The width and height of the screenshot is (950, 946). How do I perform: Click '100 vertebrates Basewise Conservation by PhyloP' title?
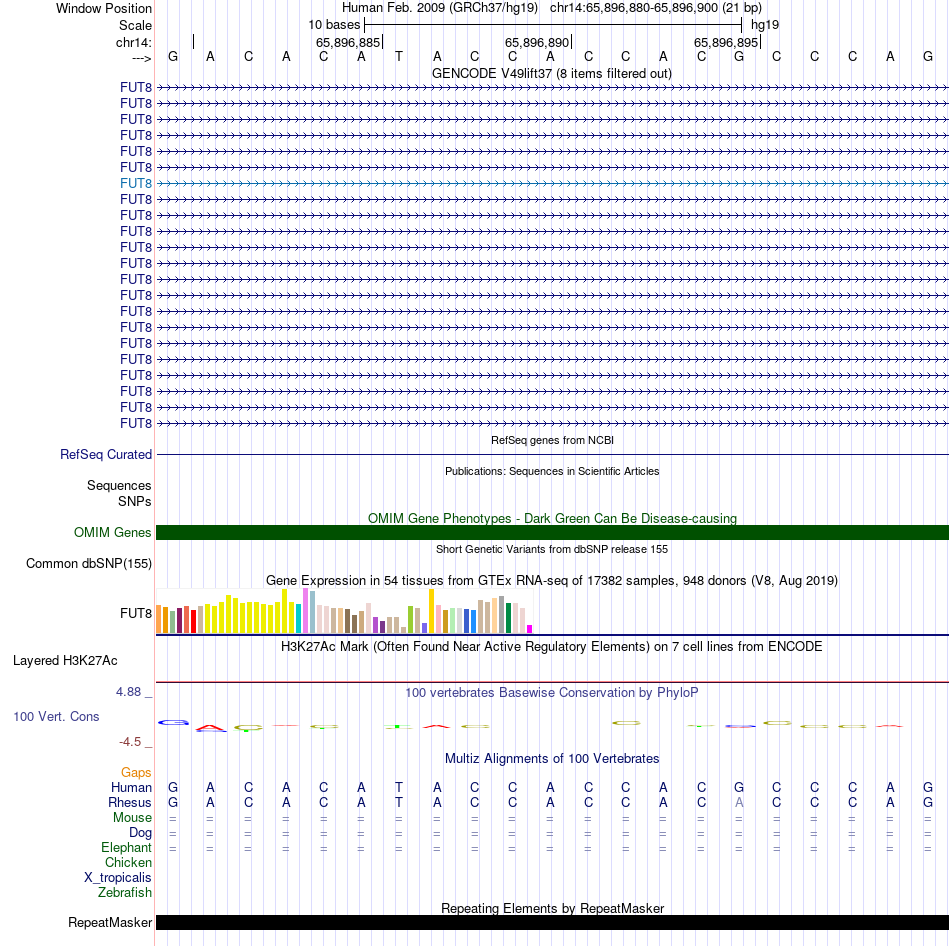tap(552, 692)
